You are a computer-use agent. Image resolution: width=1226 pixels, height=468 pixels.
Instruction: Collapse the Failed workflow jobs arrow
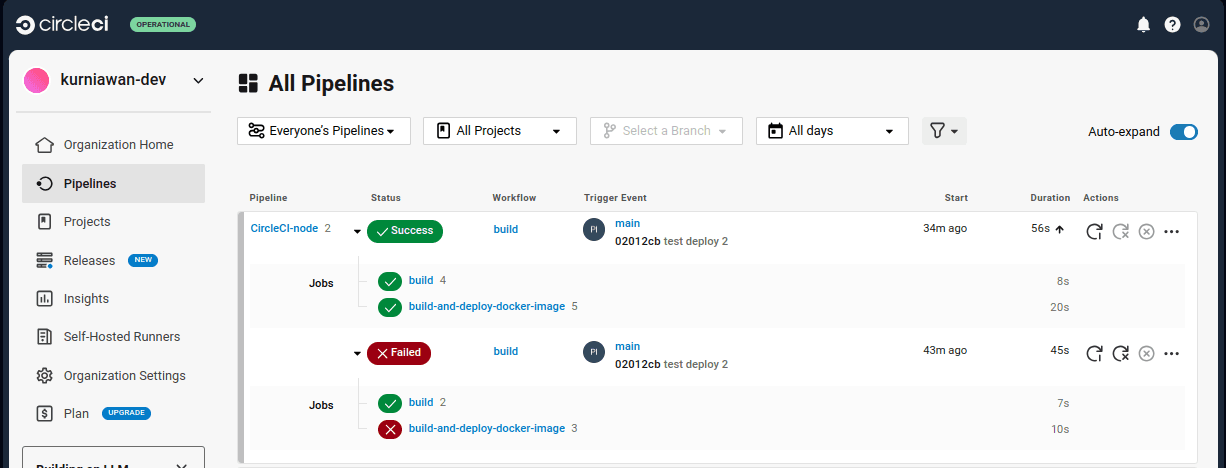(357, 353)
